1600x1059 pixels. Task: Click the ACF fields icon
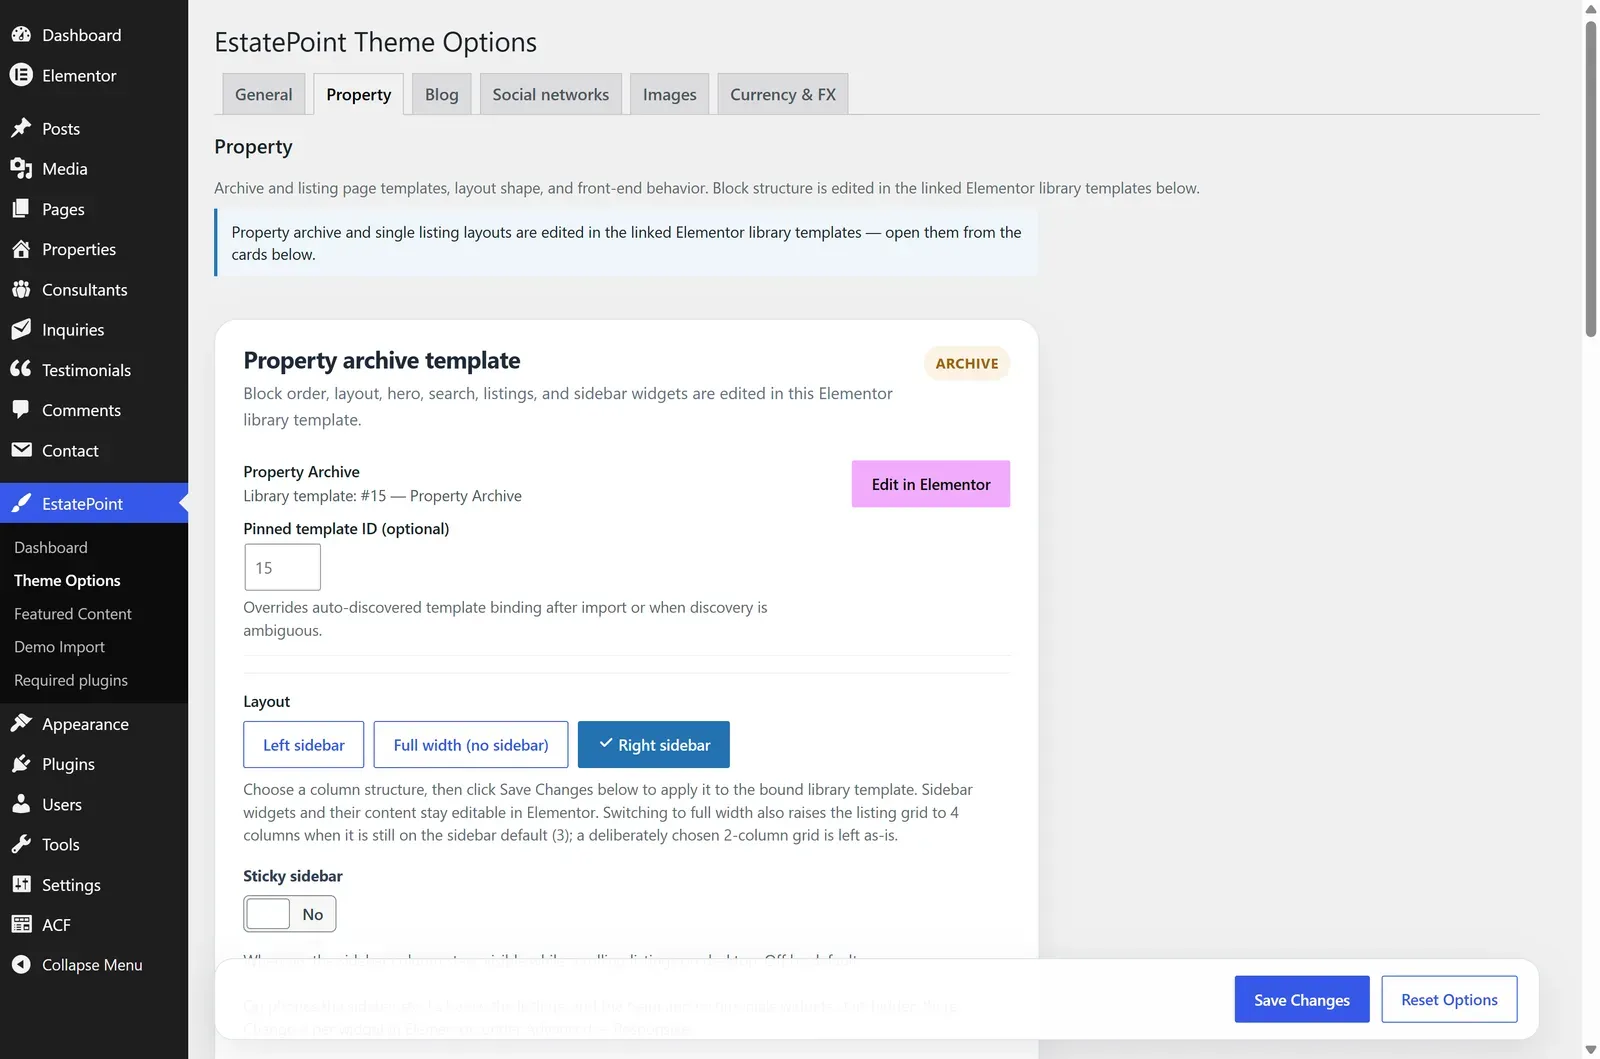[x=21, y=924]
